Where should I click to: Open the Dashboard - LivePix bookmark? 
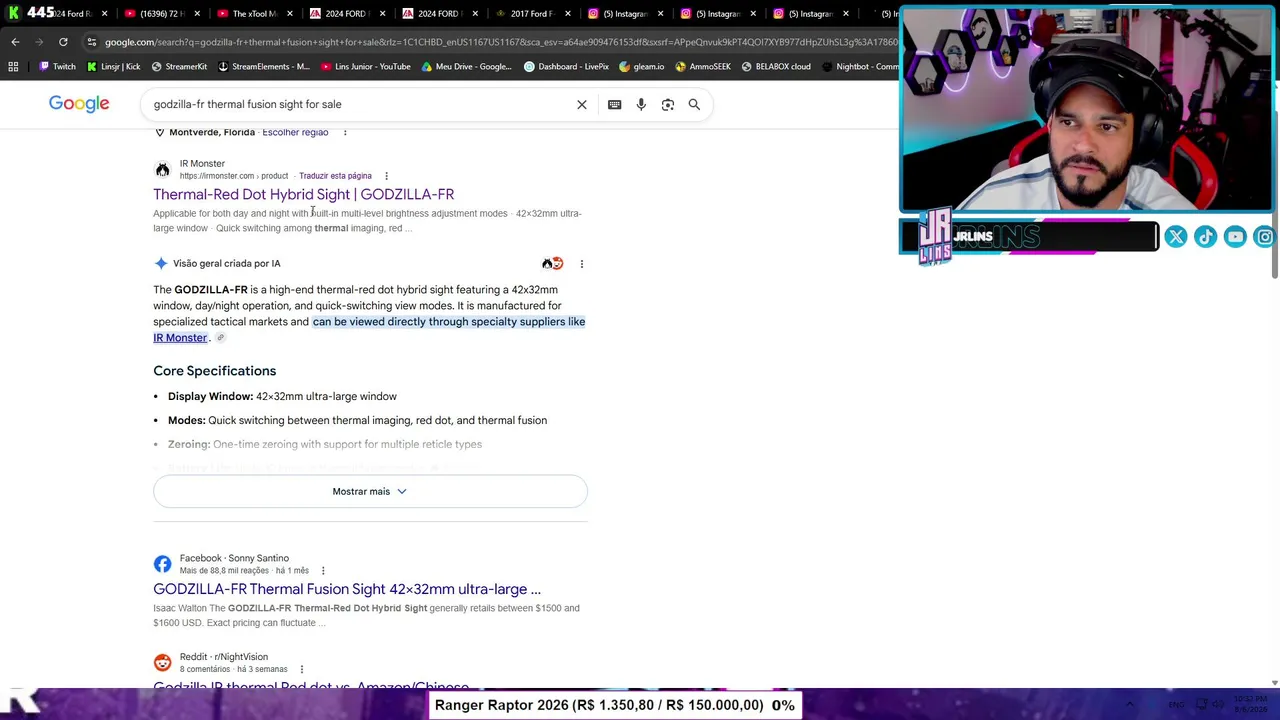tap(566, 67)
